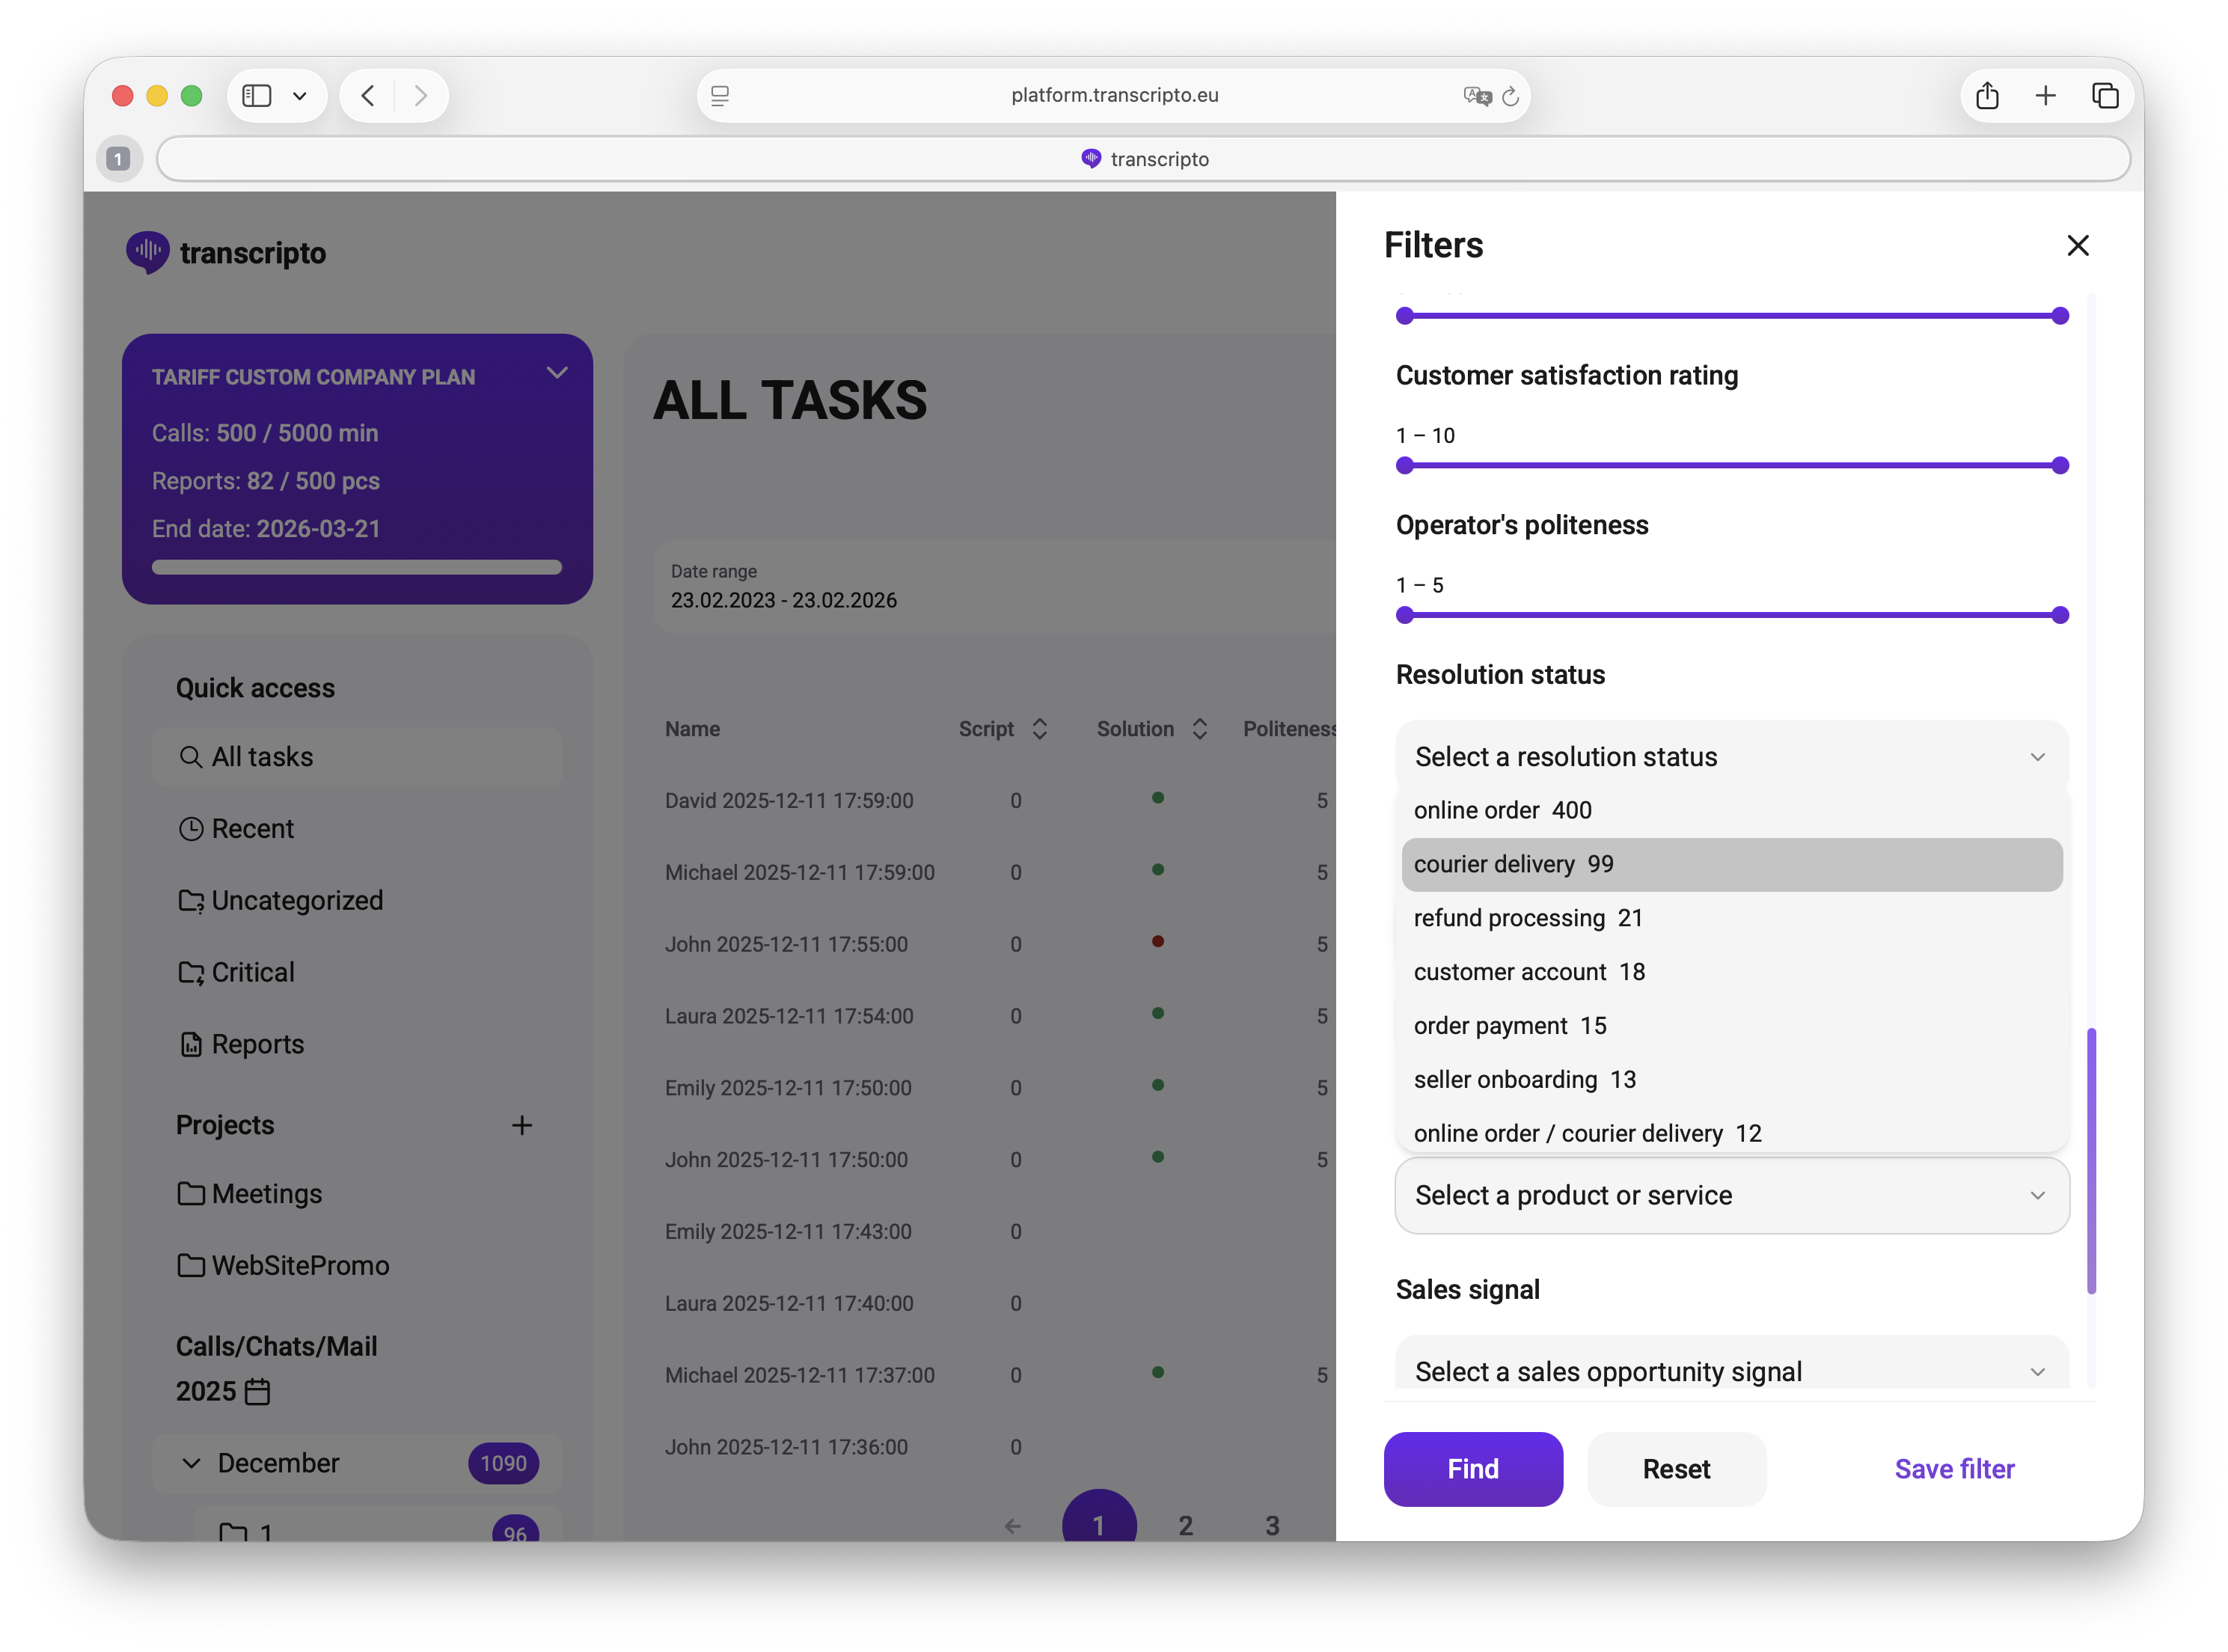2228x1652 pixels.
Task: Click the Reset button
Action: click(x=1676, y=1469)
